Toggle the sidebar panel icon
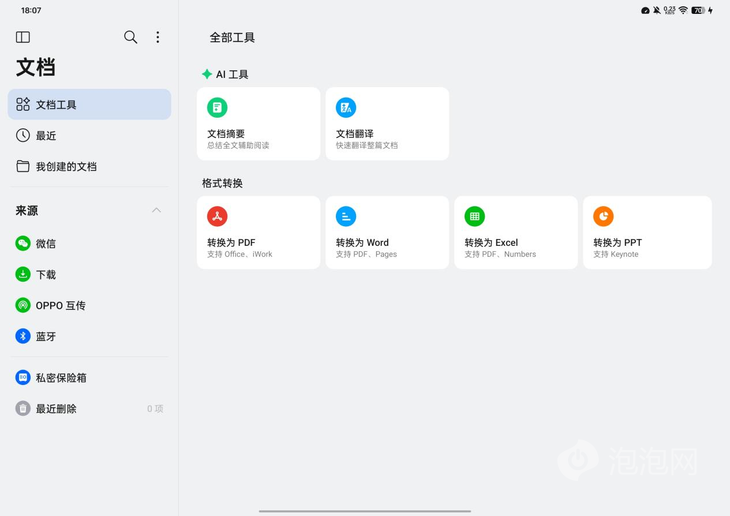Image resolution: width=730 pixels, height=516 pixels. click(x=23, y=37)
